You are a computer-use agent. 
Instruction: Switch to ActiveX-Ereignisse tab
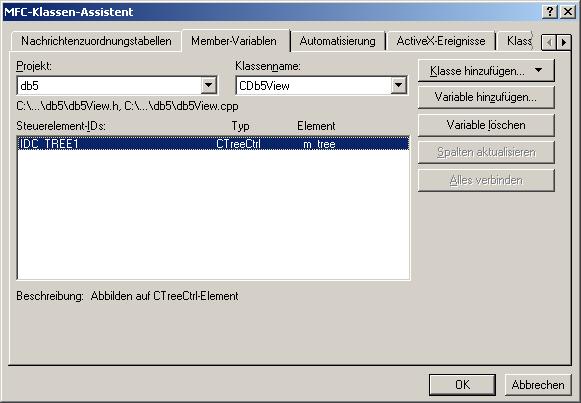pos(441,41)
